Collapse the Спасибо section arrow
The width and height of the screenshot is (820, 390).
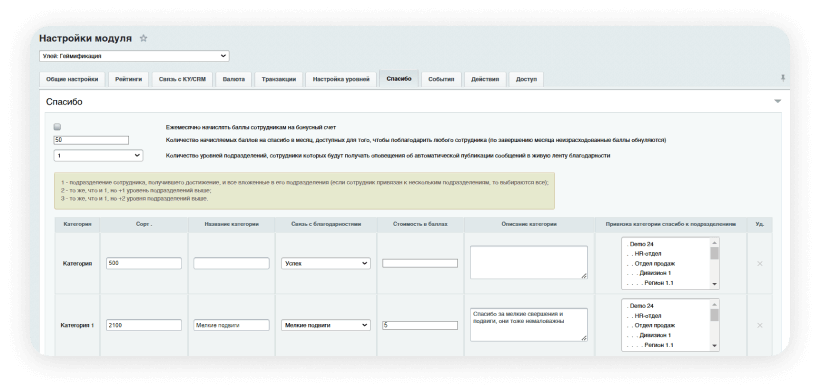pyautogui.click(x=778, y=101)
